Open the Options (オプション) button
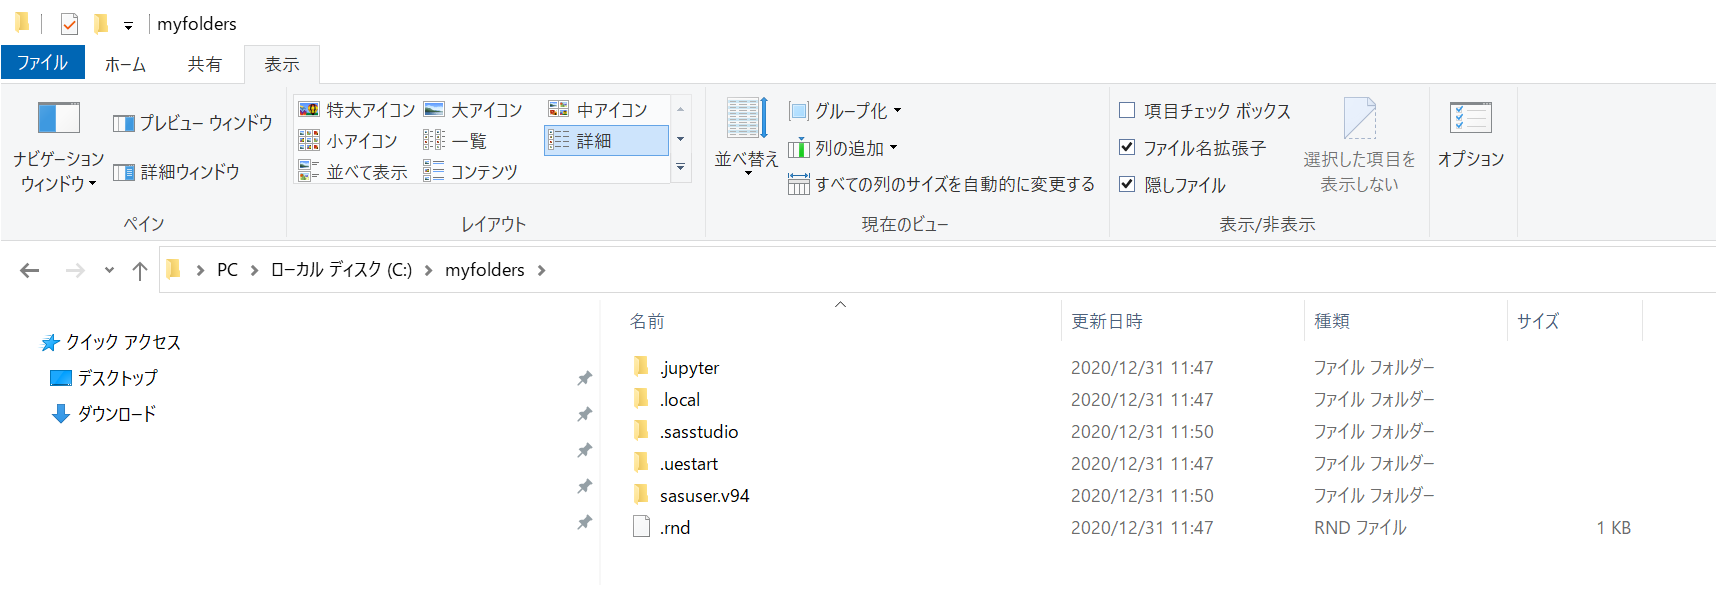The image size is (1716, 589). 1471,134
